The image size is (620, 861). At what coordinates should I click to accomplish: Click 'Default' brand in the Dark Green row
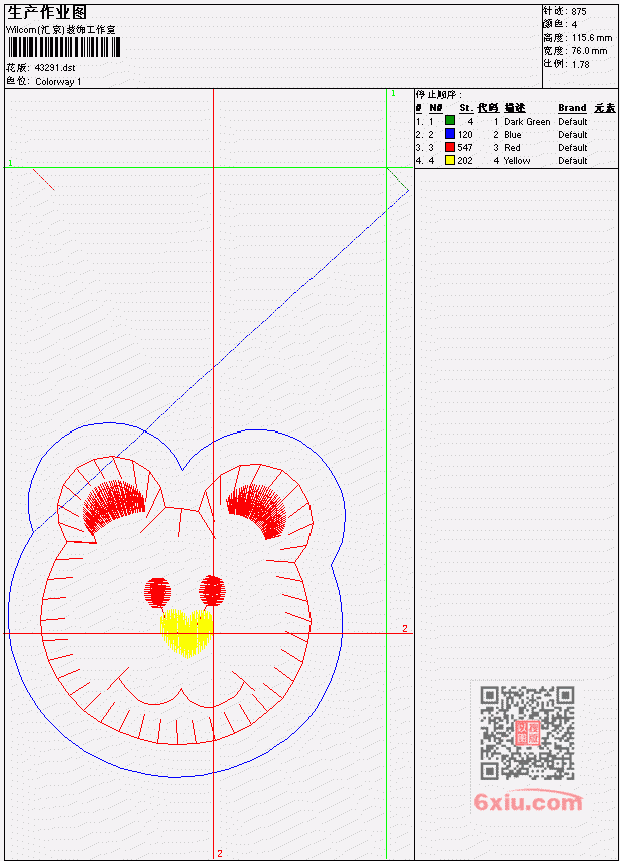(x=573, y=121)
